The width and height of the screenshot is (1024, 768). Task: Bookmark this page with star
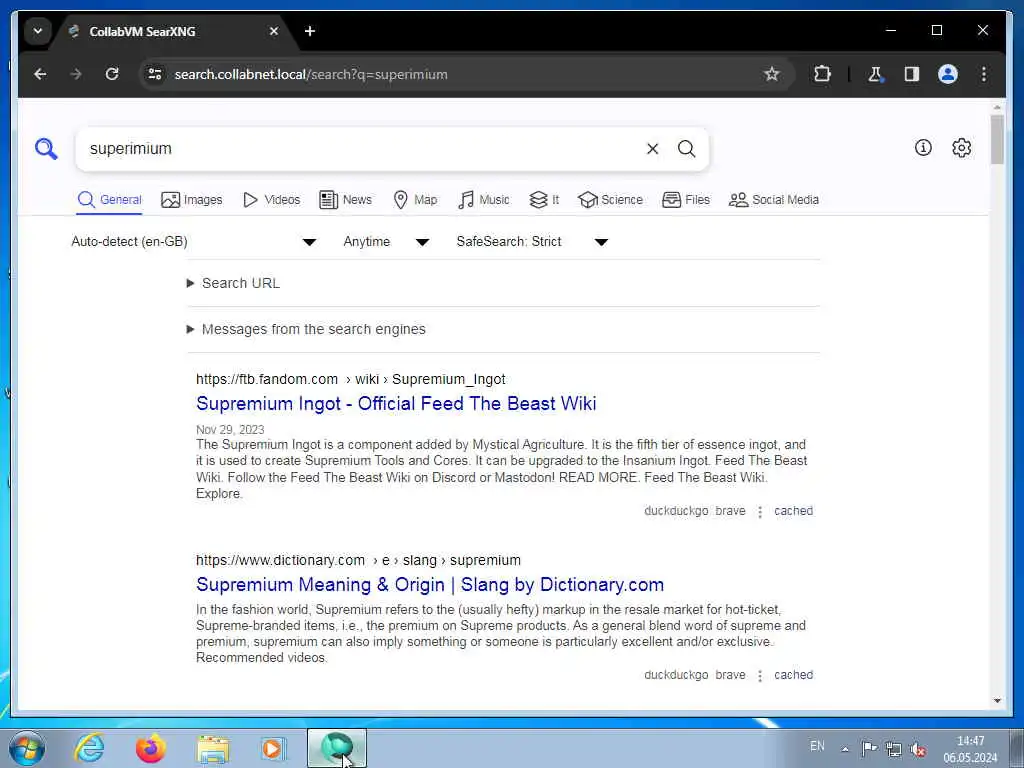(x=771, y=74)
